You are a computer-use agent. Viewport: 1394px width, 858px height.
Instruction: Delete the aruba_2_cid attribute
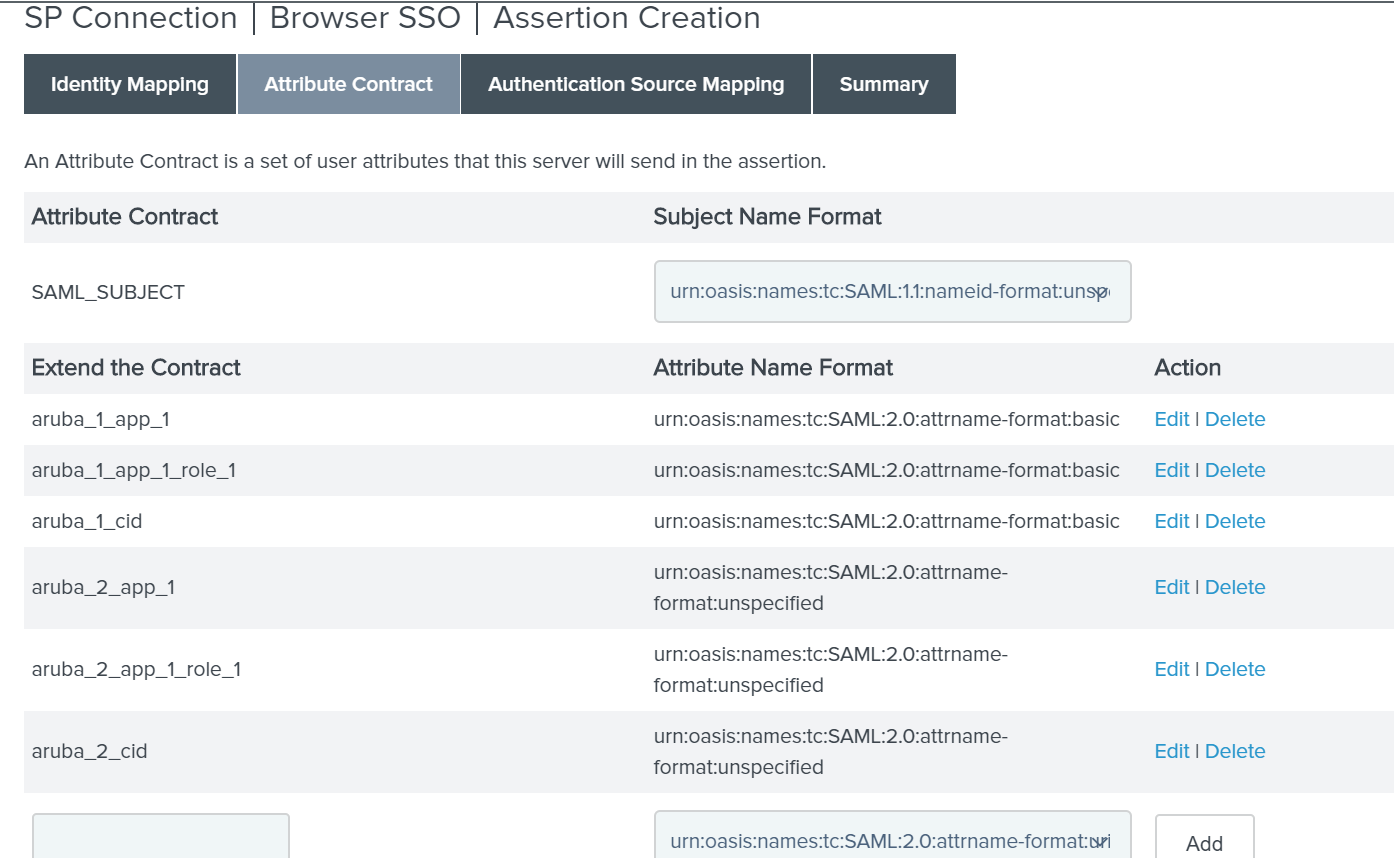point(1235,751)
